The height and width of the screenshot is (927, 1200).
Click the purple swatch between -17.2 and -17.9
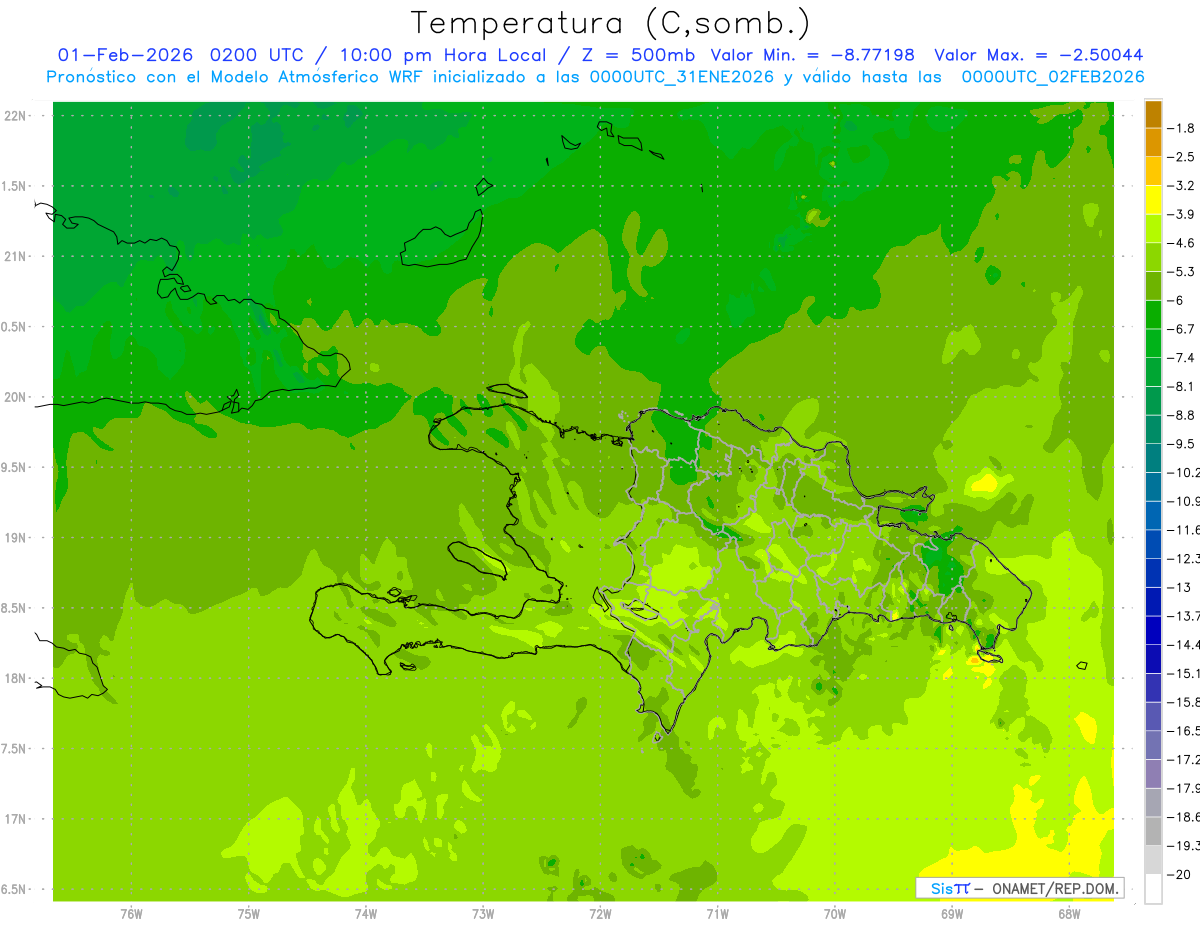(1153, 774)
